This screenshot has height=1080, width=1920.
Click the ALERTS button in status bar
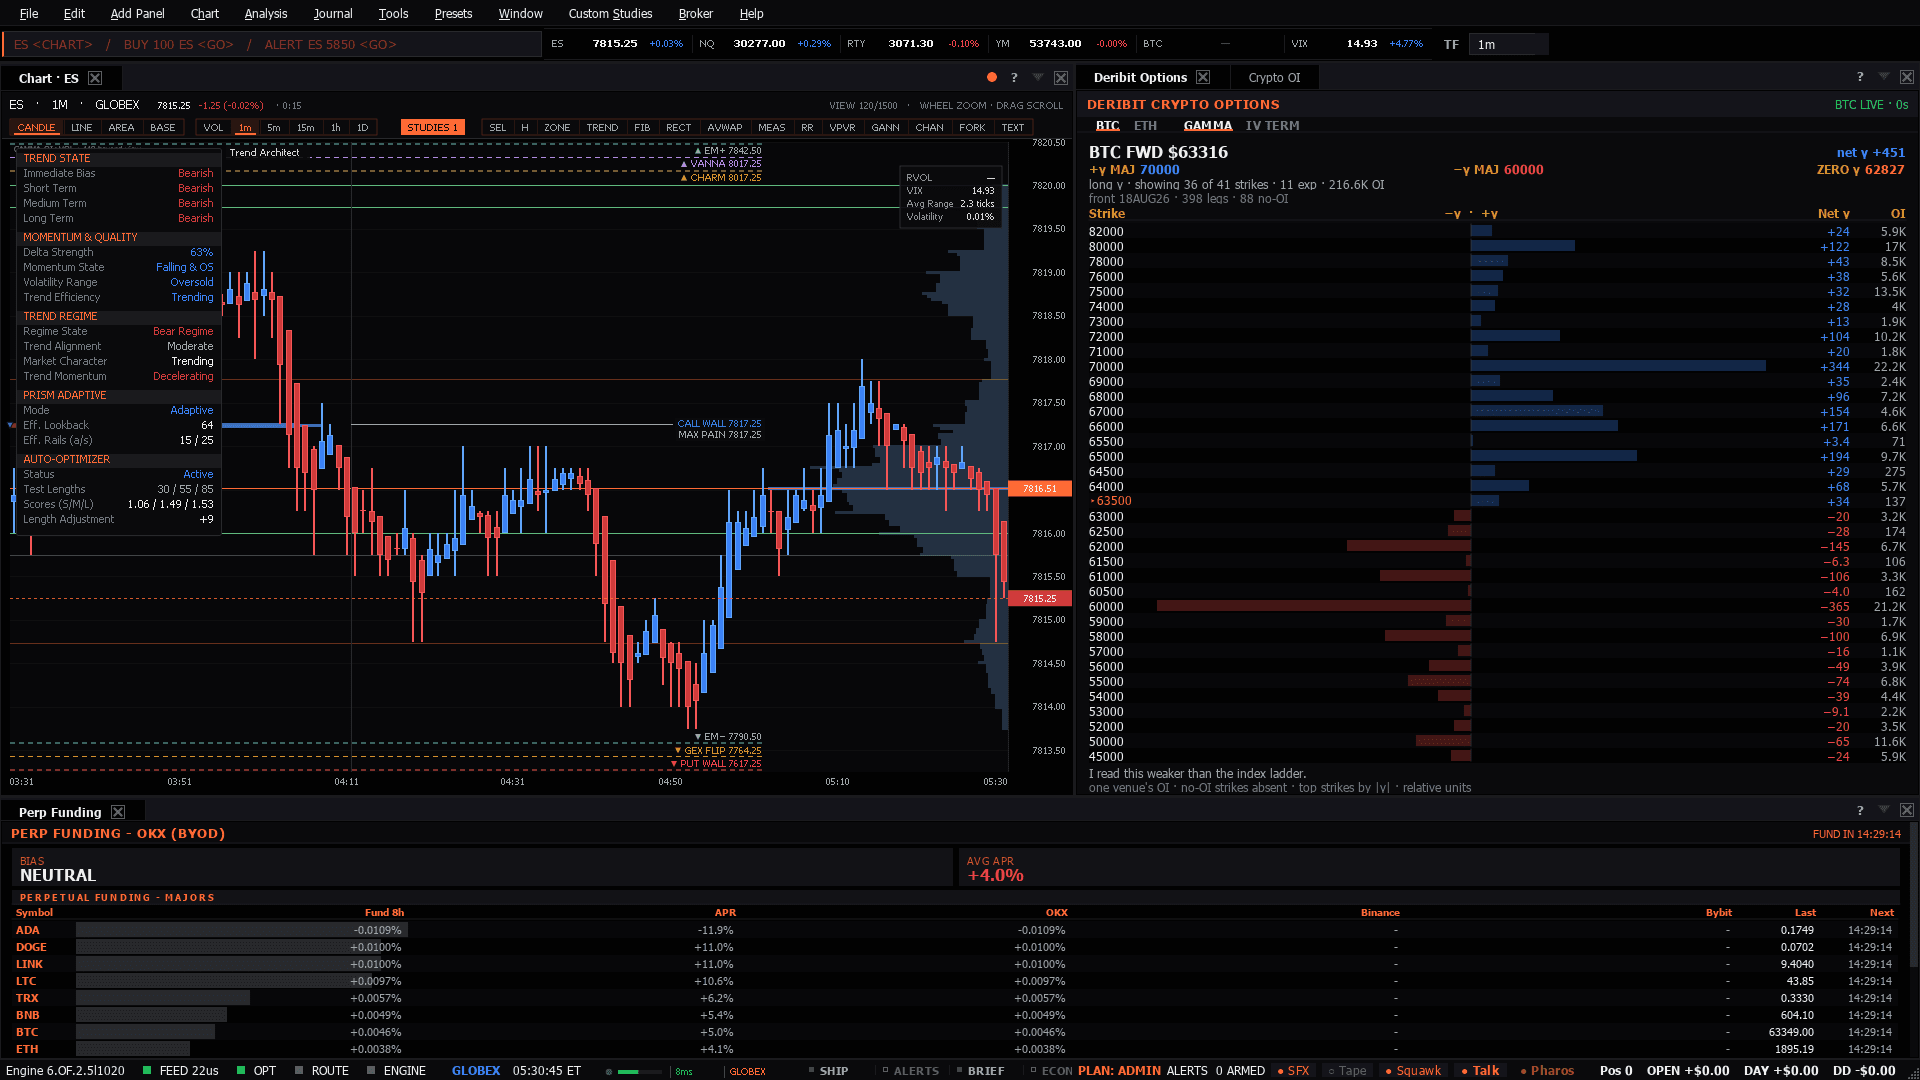click(911, 1070)
